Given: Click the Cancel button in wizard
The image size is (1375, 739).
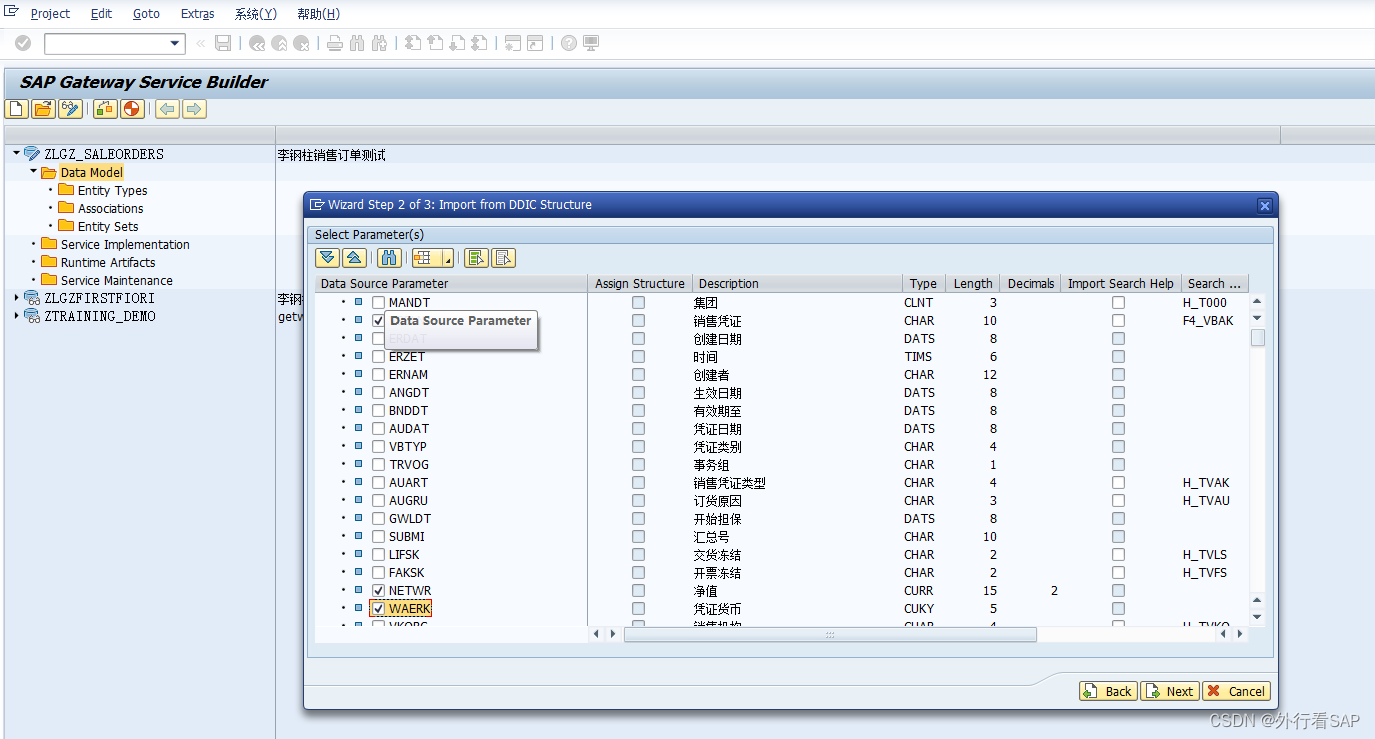Looking at the screenshot, I should [1236, 691].
